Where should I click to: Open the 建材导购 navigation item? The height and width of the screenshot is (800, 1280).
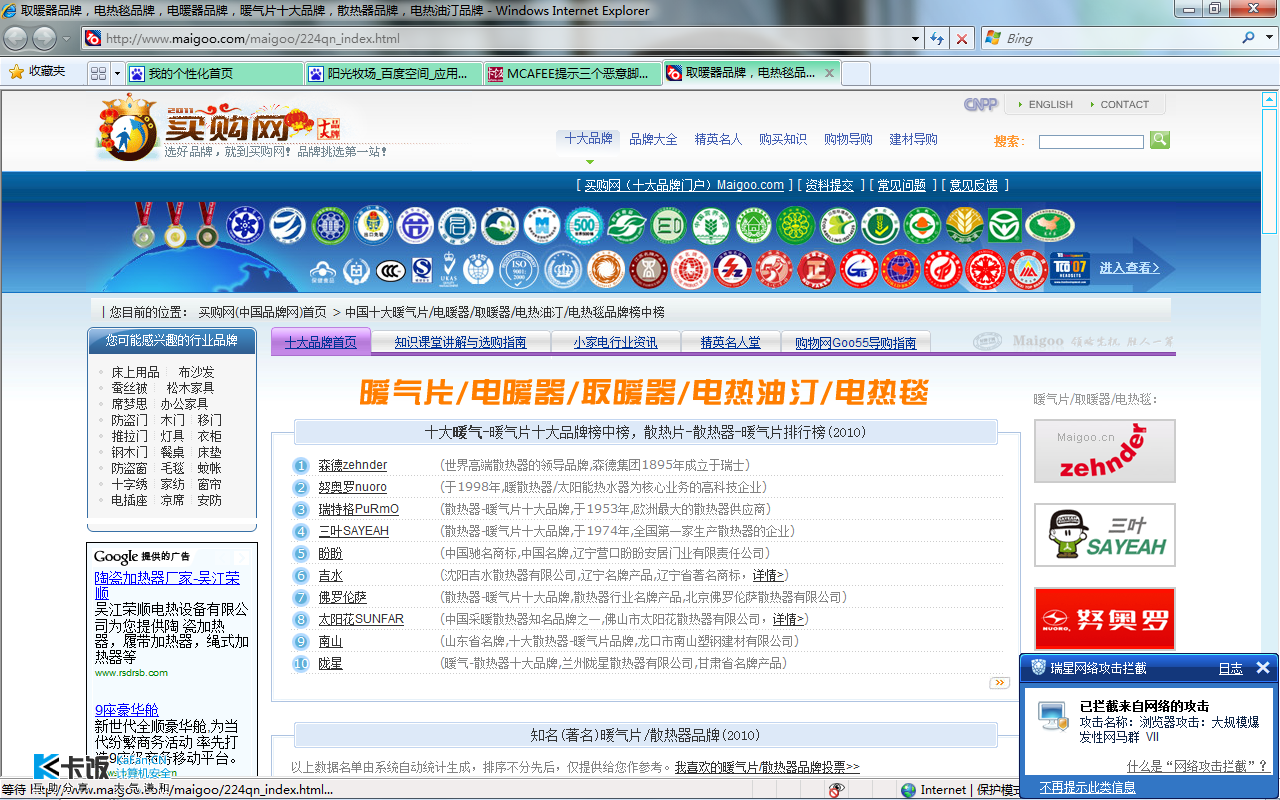pyautogui.click(x=914, y=139)
